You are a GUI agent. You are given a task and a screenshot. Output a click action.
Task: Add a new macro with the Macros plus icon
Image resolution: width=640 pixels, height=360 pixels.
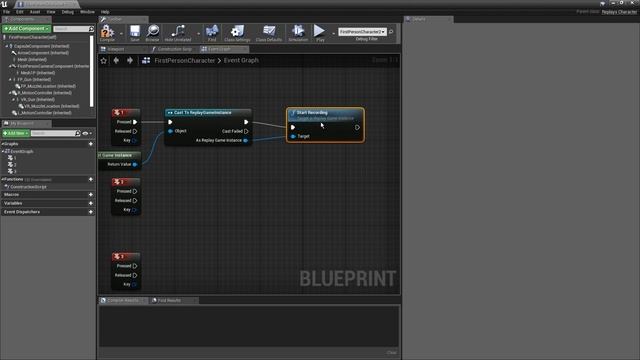point(91,195)
